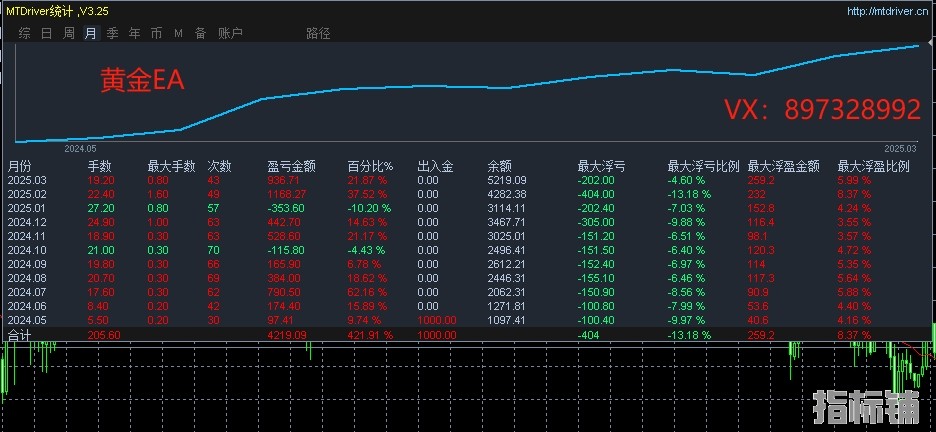Switch to the 综 summary tab
936x432 pixels.
[x=24, y=33]
